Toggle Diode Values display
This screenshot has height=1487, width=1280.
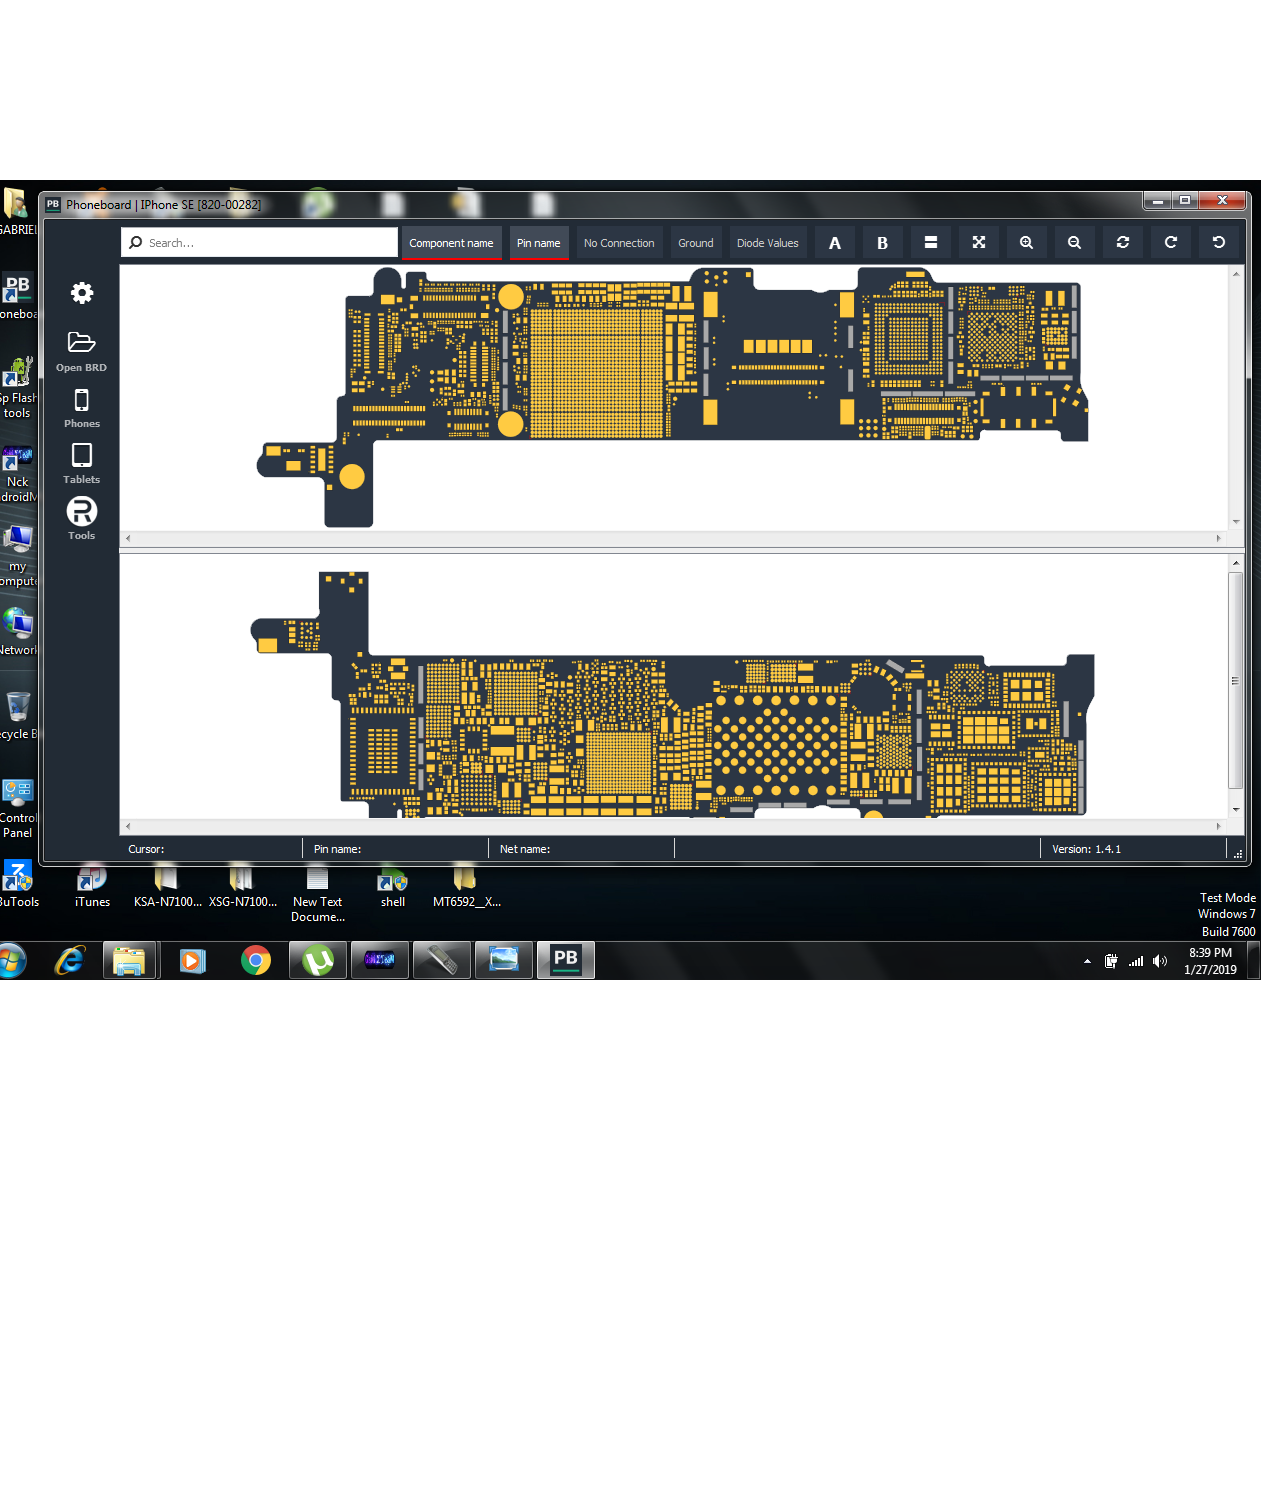[x=768, y=243]
